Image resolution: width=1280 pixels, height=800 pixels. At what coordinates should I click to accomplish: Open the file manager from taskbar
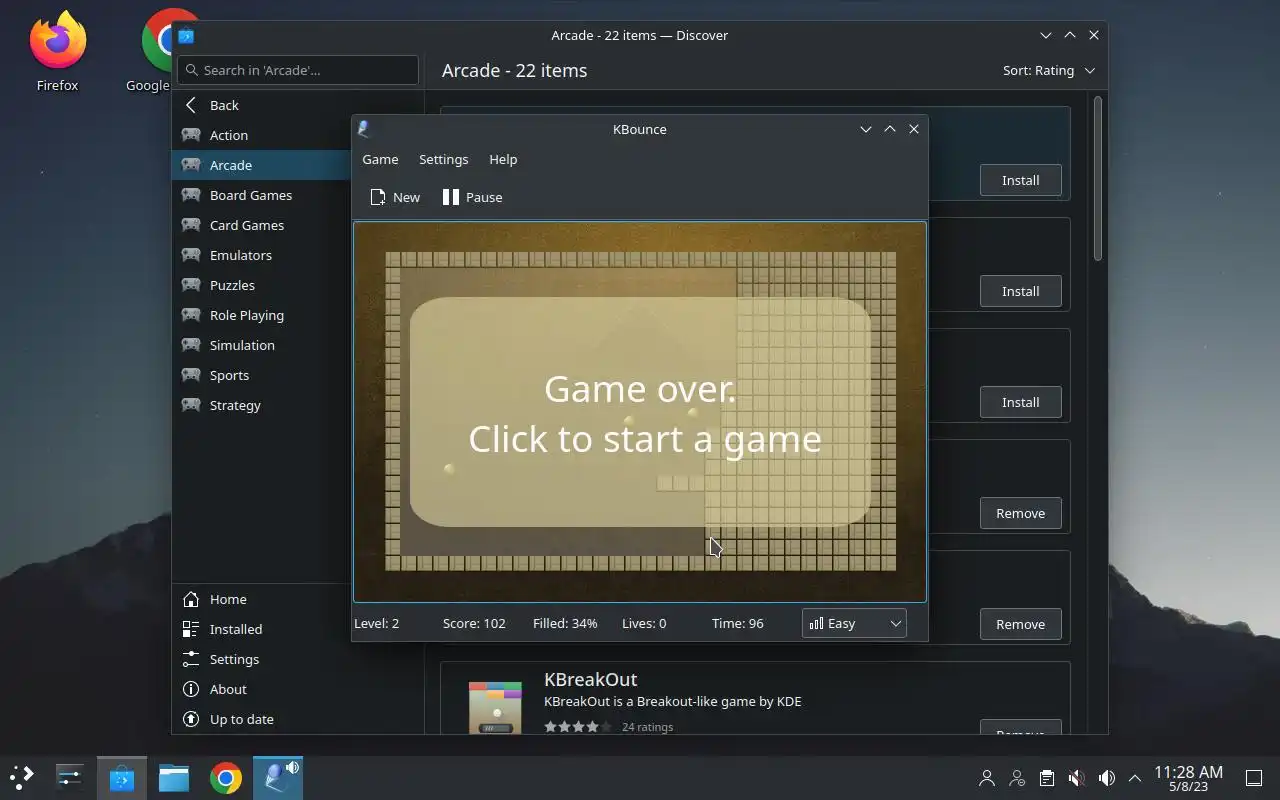click(x=174, y=777)
